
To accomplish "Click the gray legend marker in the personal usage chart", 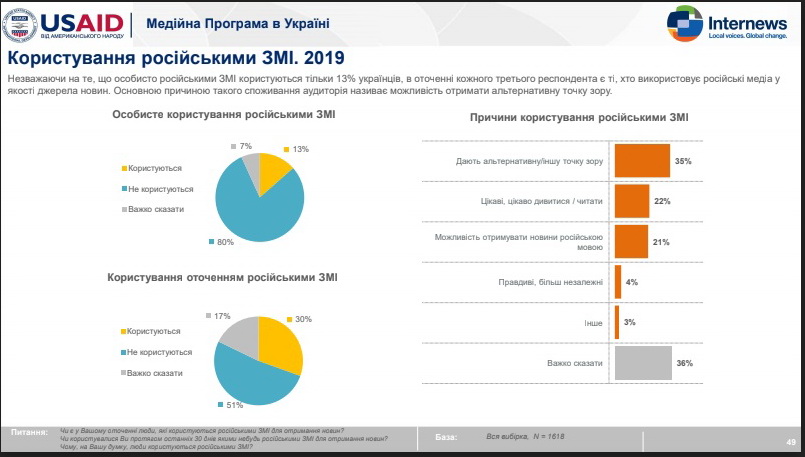I will coord(123,209).
